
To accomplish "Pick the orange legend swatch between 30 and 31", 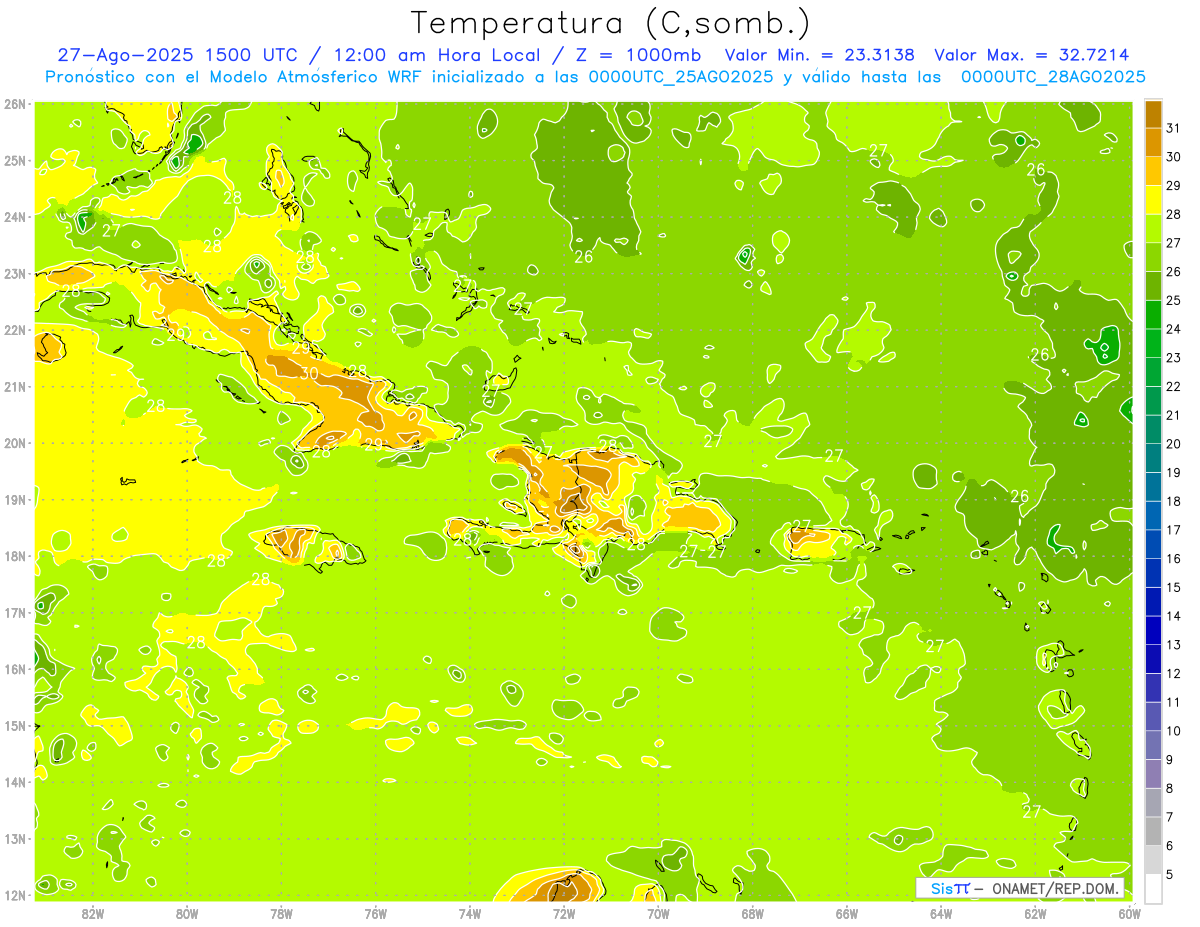I will coord(1153,142).
